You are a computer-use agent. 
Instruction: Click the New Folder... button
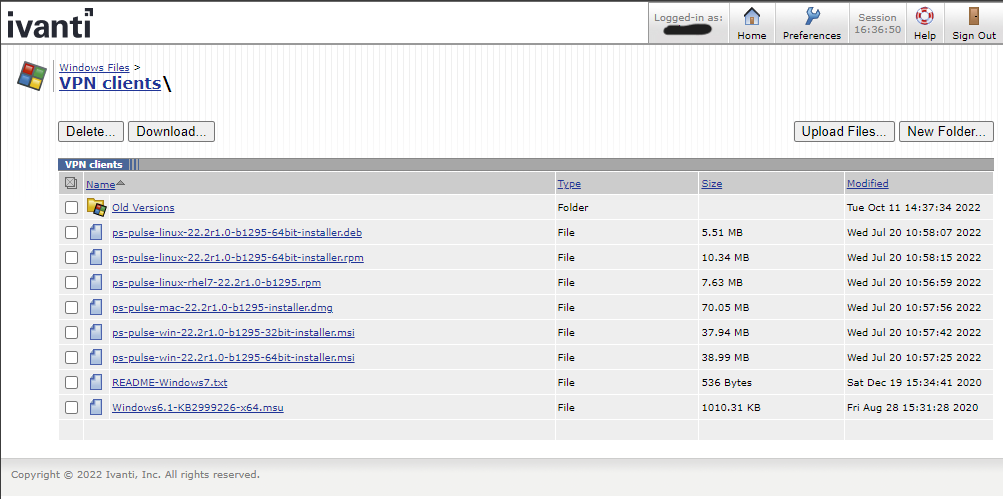coord(946,131)
